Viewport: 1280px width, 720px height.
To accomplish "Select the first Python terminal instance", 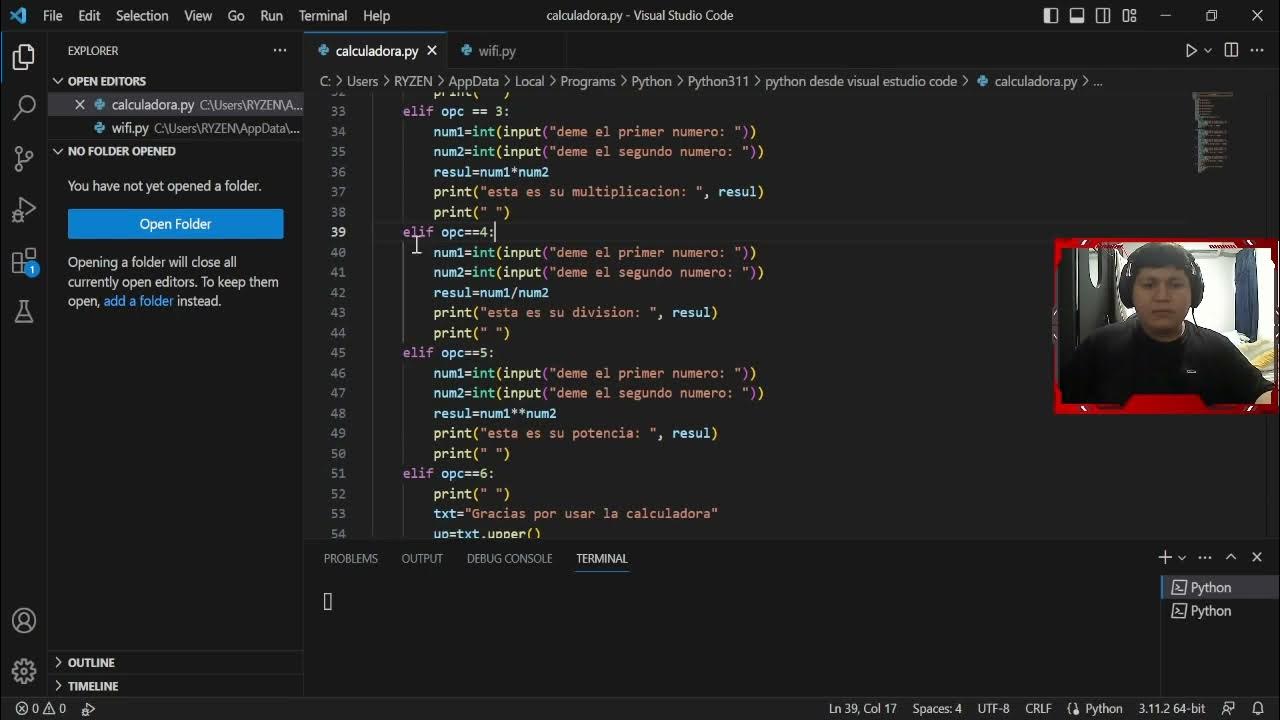I will tap(1220, 587).
